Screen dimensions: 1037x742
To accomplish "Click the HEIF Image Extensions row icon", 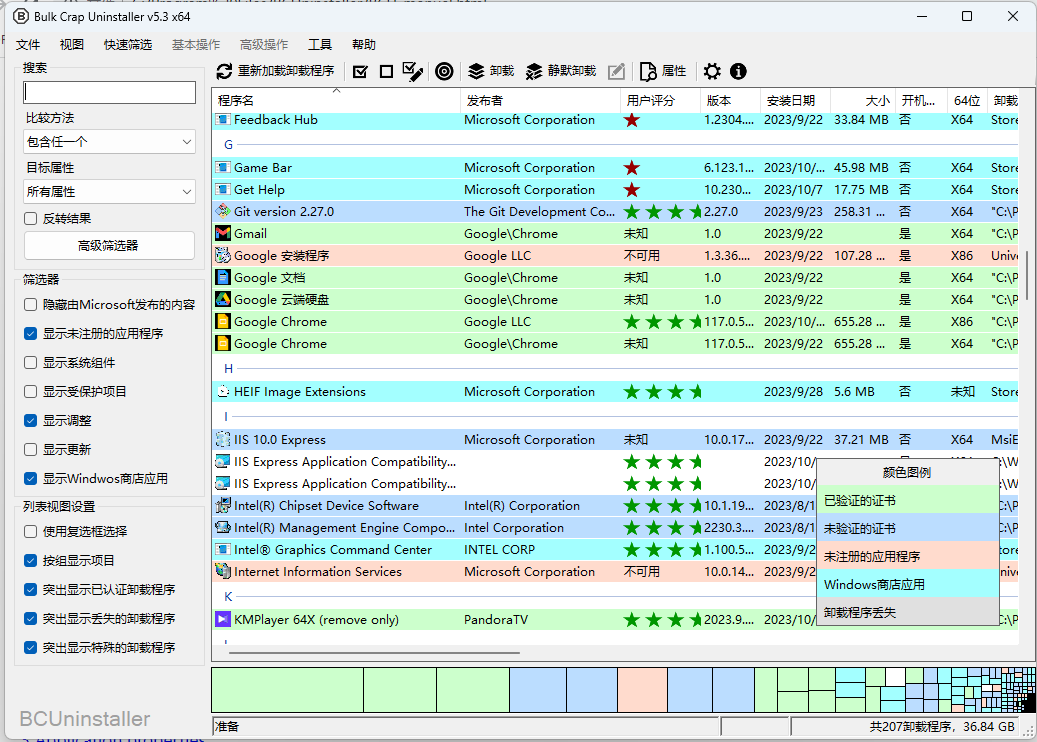I will [223, 392].
